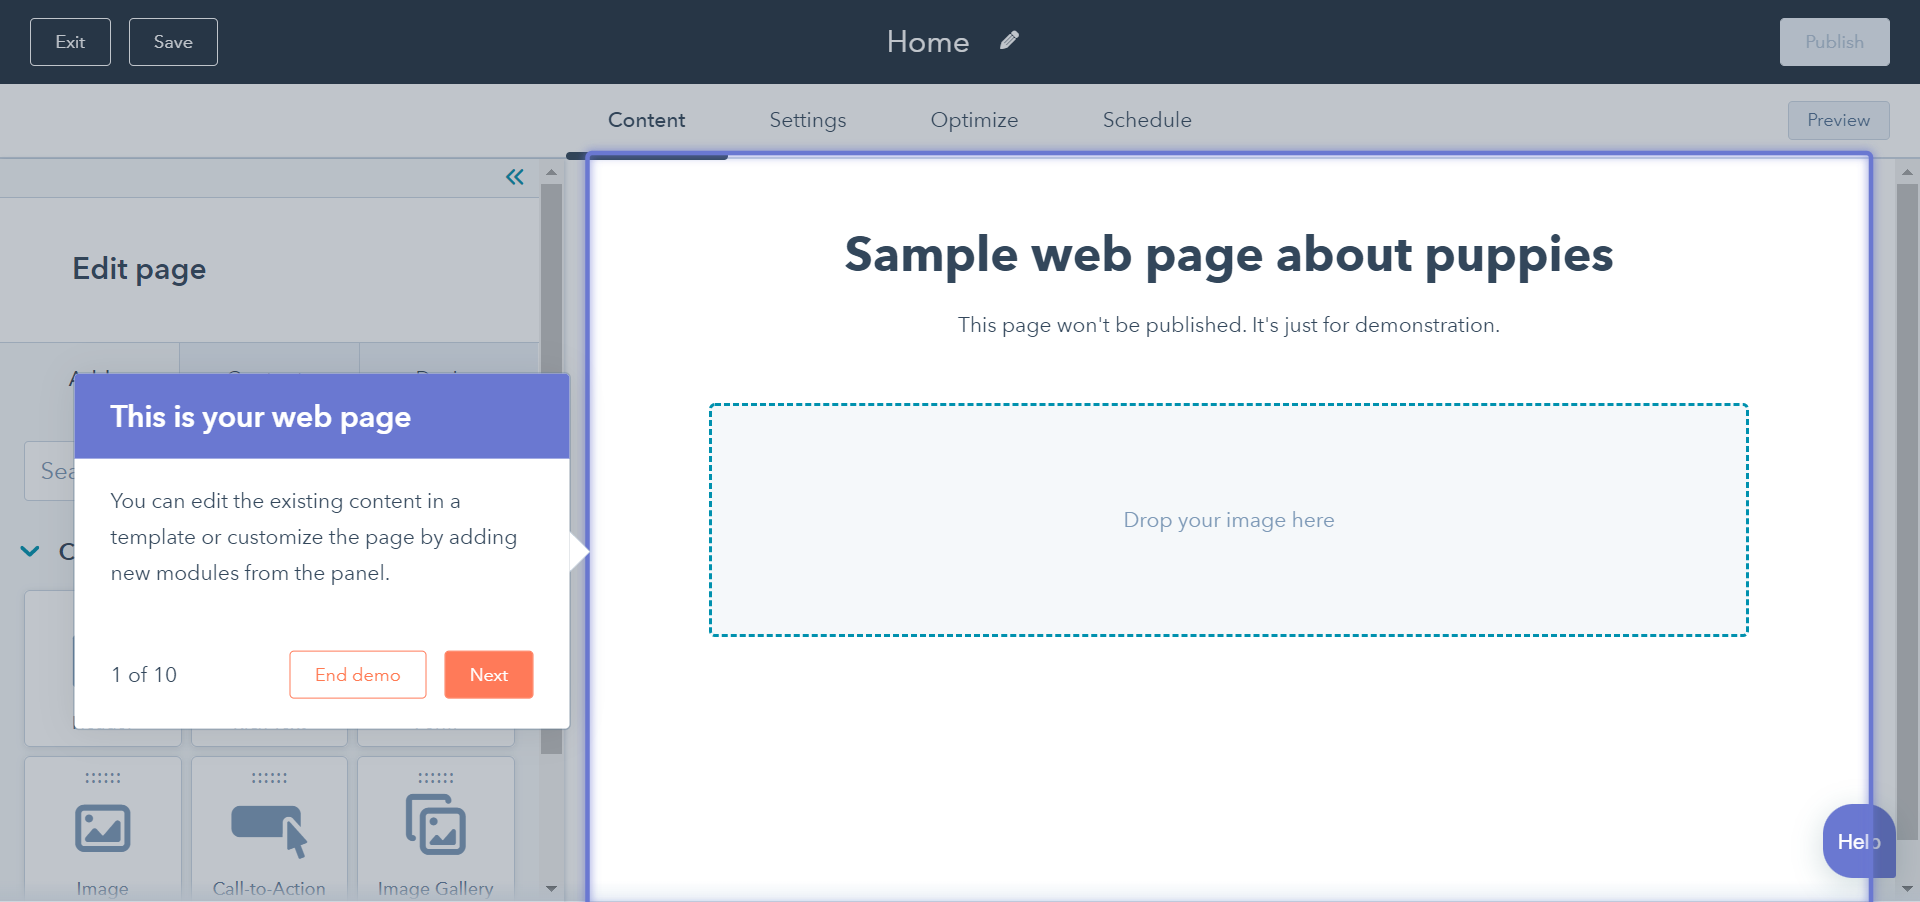This screenshot has height=902, width=1920.
Task: Click End demo to close the tutorial
Action: (x=357, y=674)
